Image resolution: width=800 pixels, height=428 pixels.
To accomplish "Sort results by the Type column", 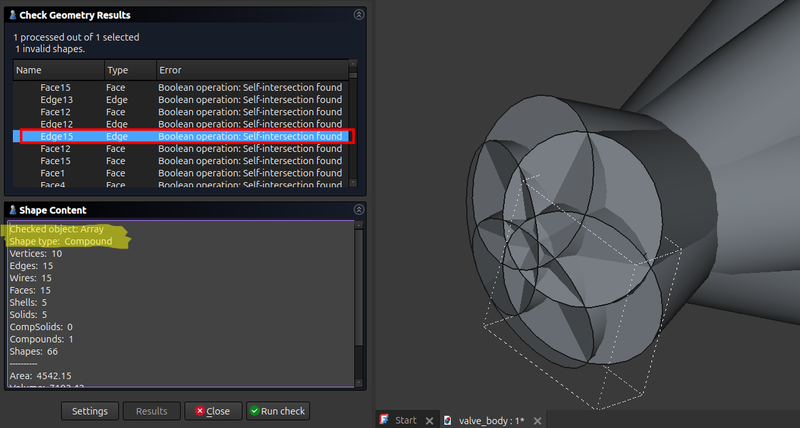I will (x=129, y=71).
